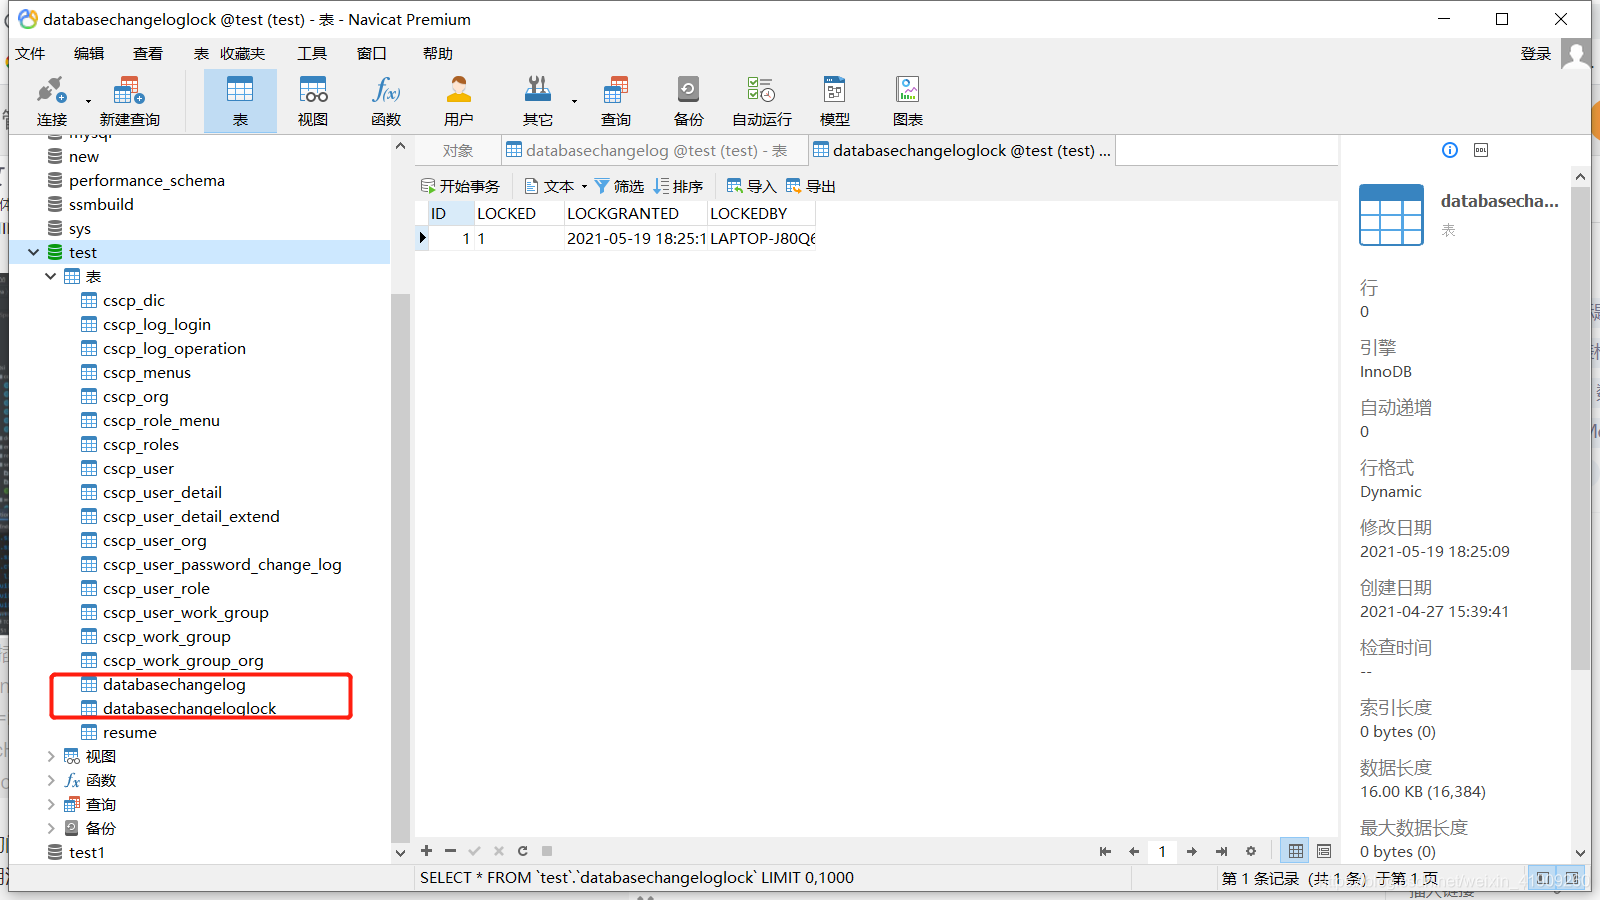Open the User (用户) toolbar icon
Image resolution: width=1600 pixels, height=900 pixels.
pos(459,101)
